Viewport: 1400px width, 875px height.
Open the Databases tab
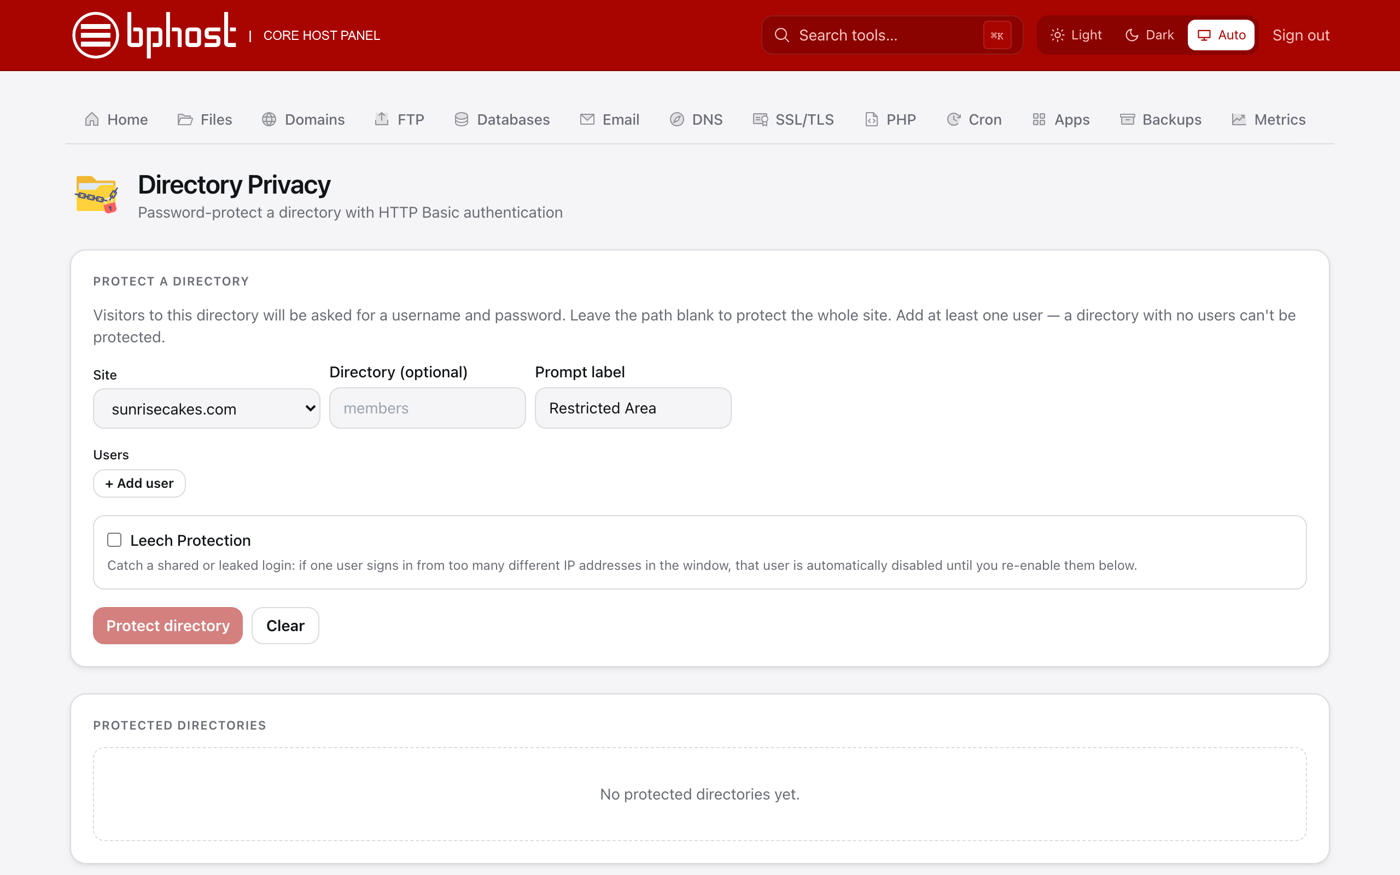[502, 119]
